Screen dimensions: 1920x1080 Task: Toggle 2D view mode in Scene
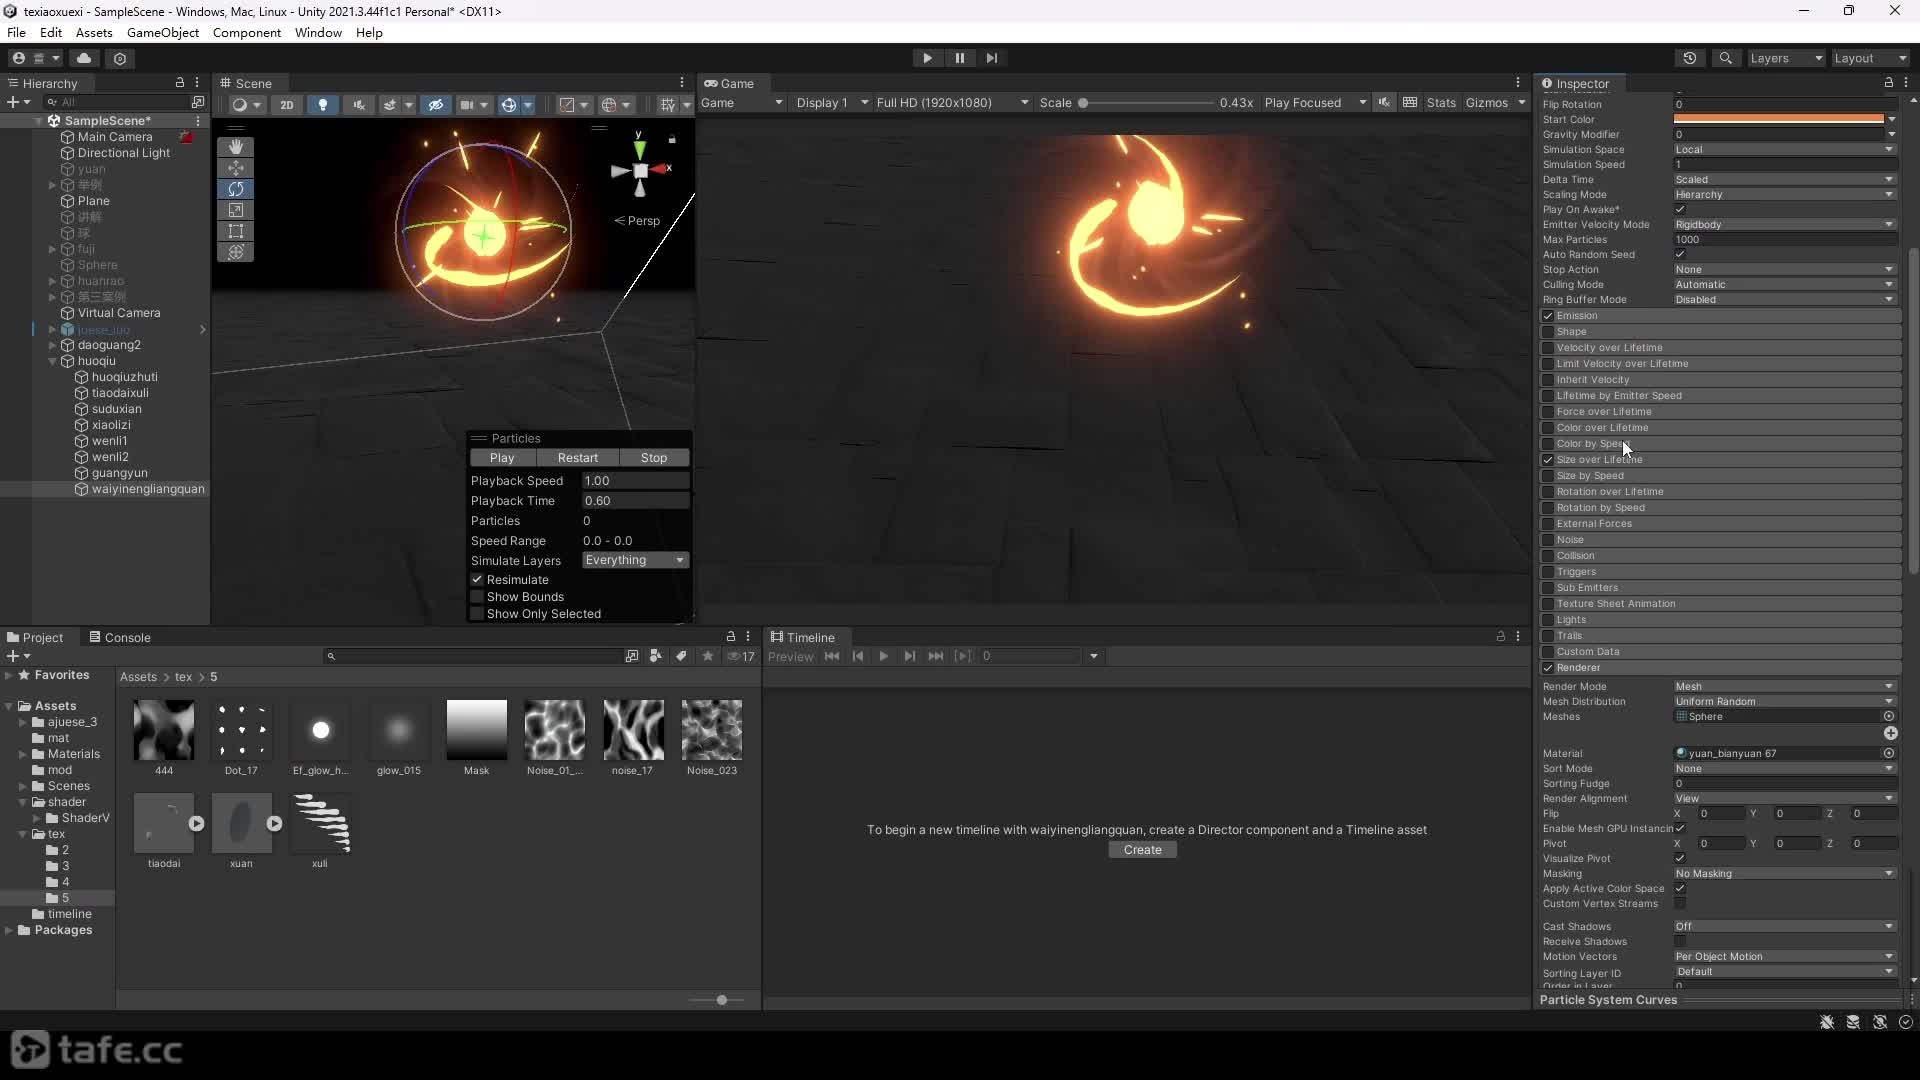pos(287,105)
